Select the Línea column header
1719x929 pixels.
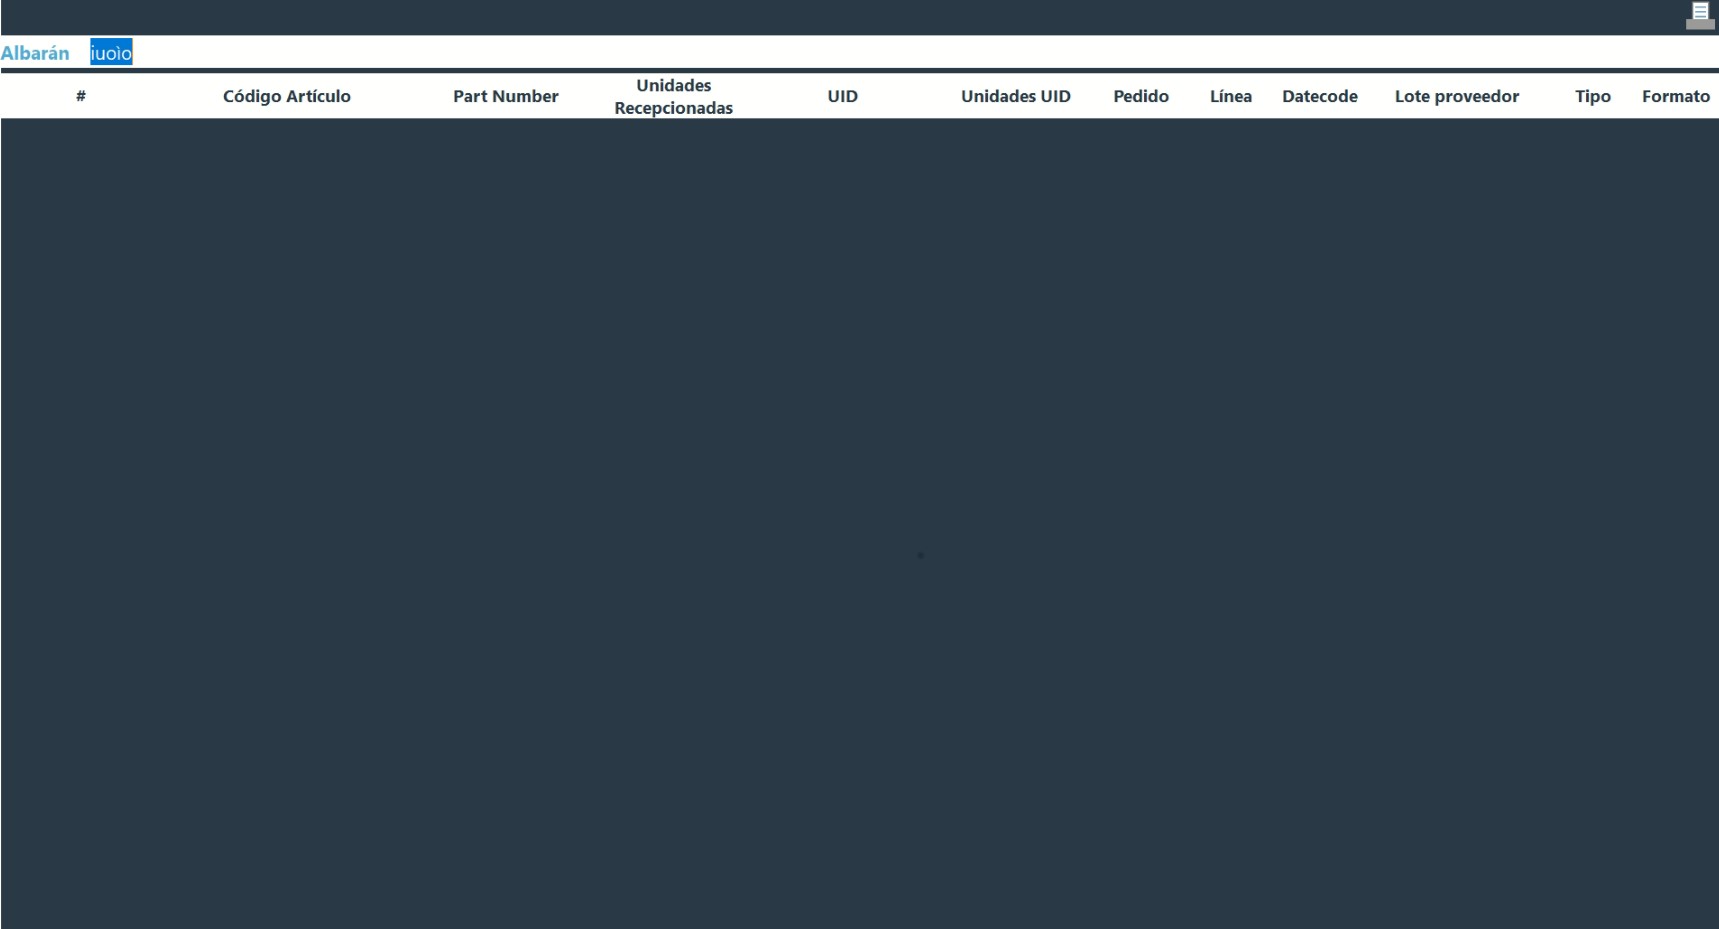1230,96
